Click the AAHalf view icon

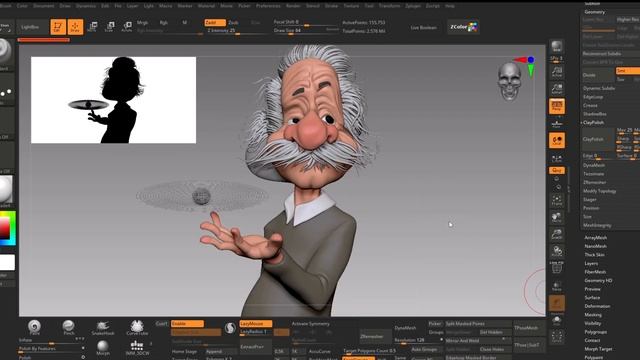pos(557,89)
